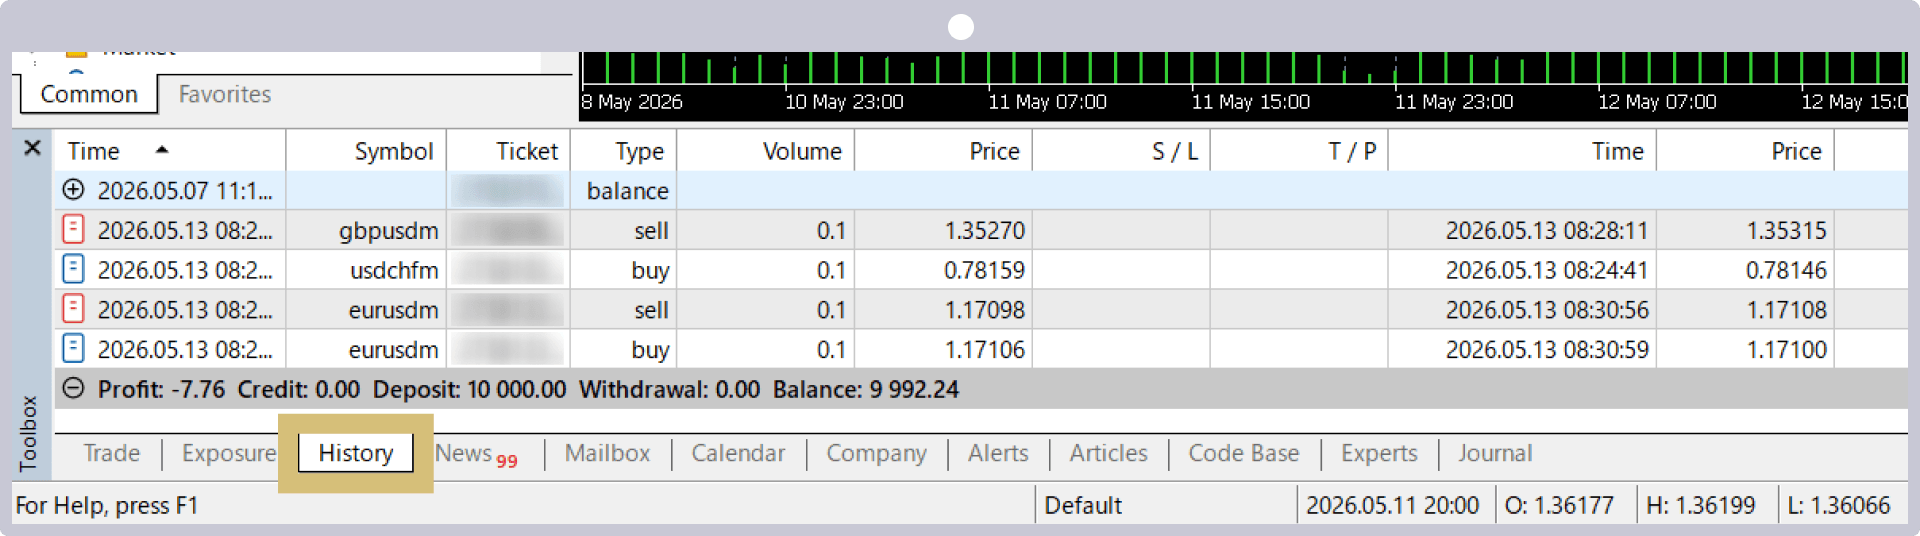Switch to the Favorites tab

(225, 94)
